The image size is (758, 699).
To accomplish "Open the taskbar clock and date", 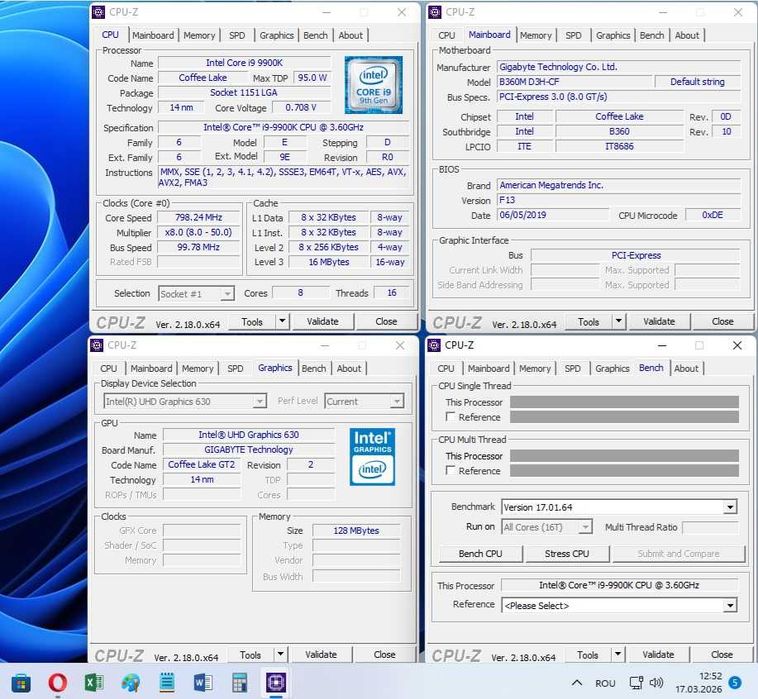I will click(x=699, y=683).
